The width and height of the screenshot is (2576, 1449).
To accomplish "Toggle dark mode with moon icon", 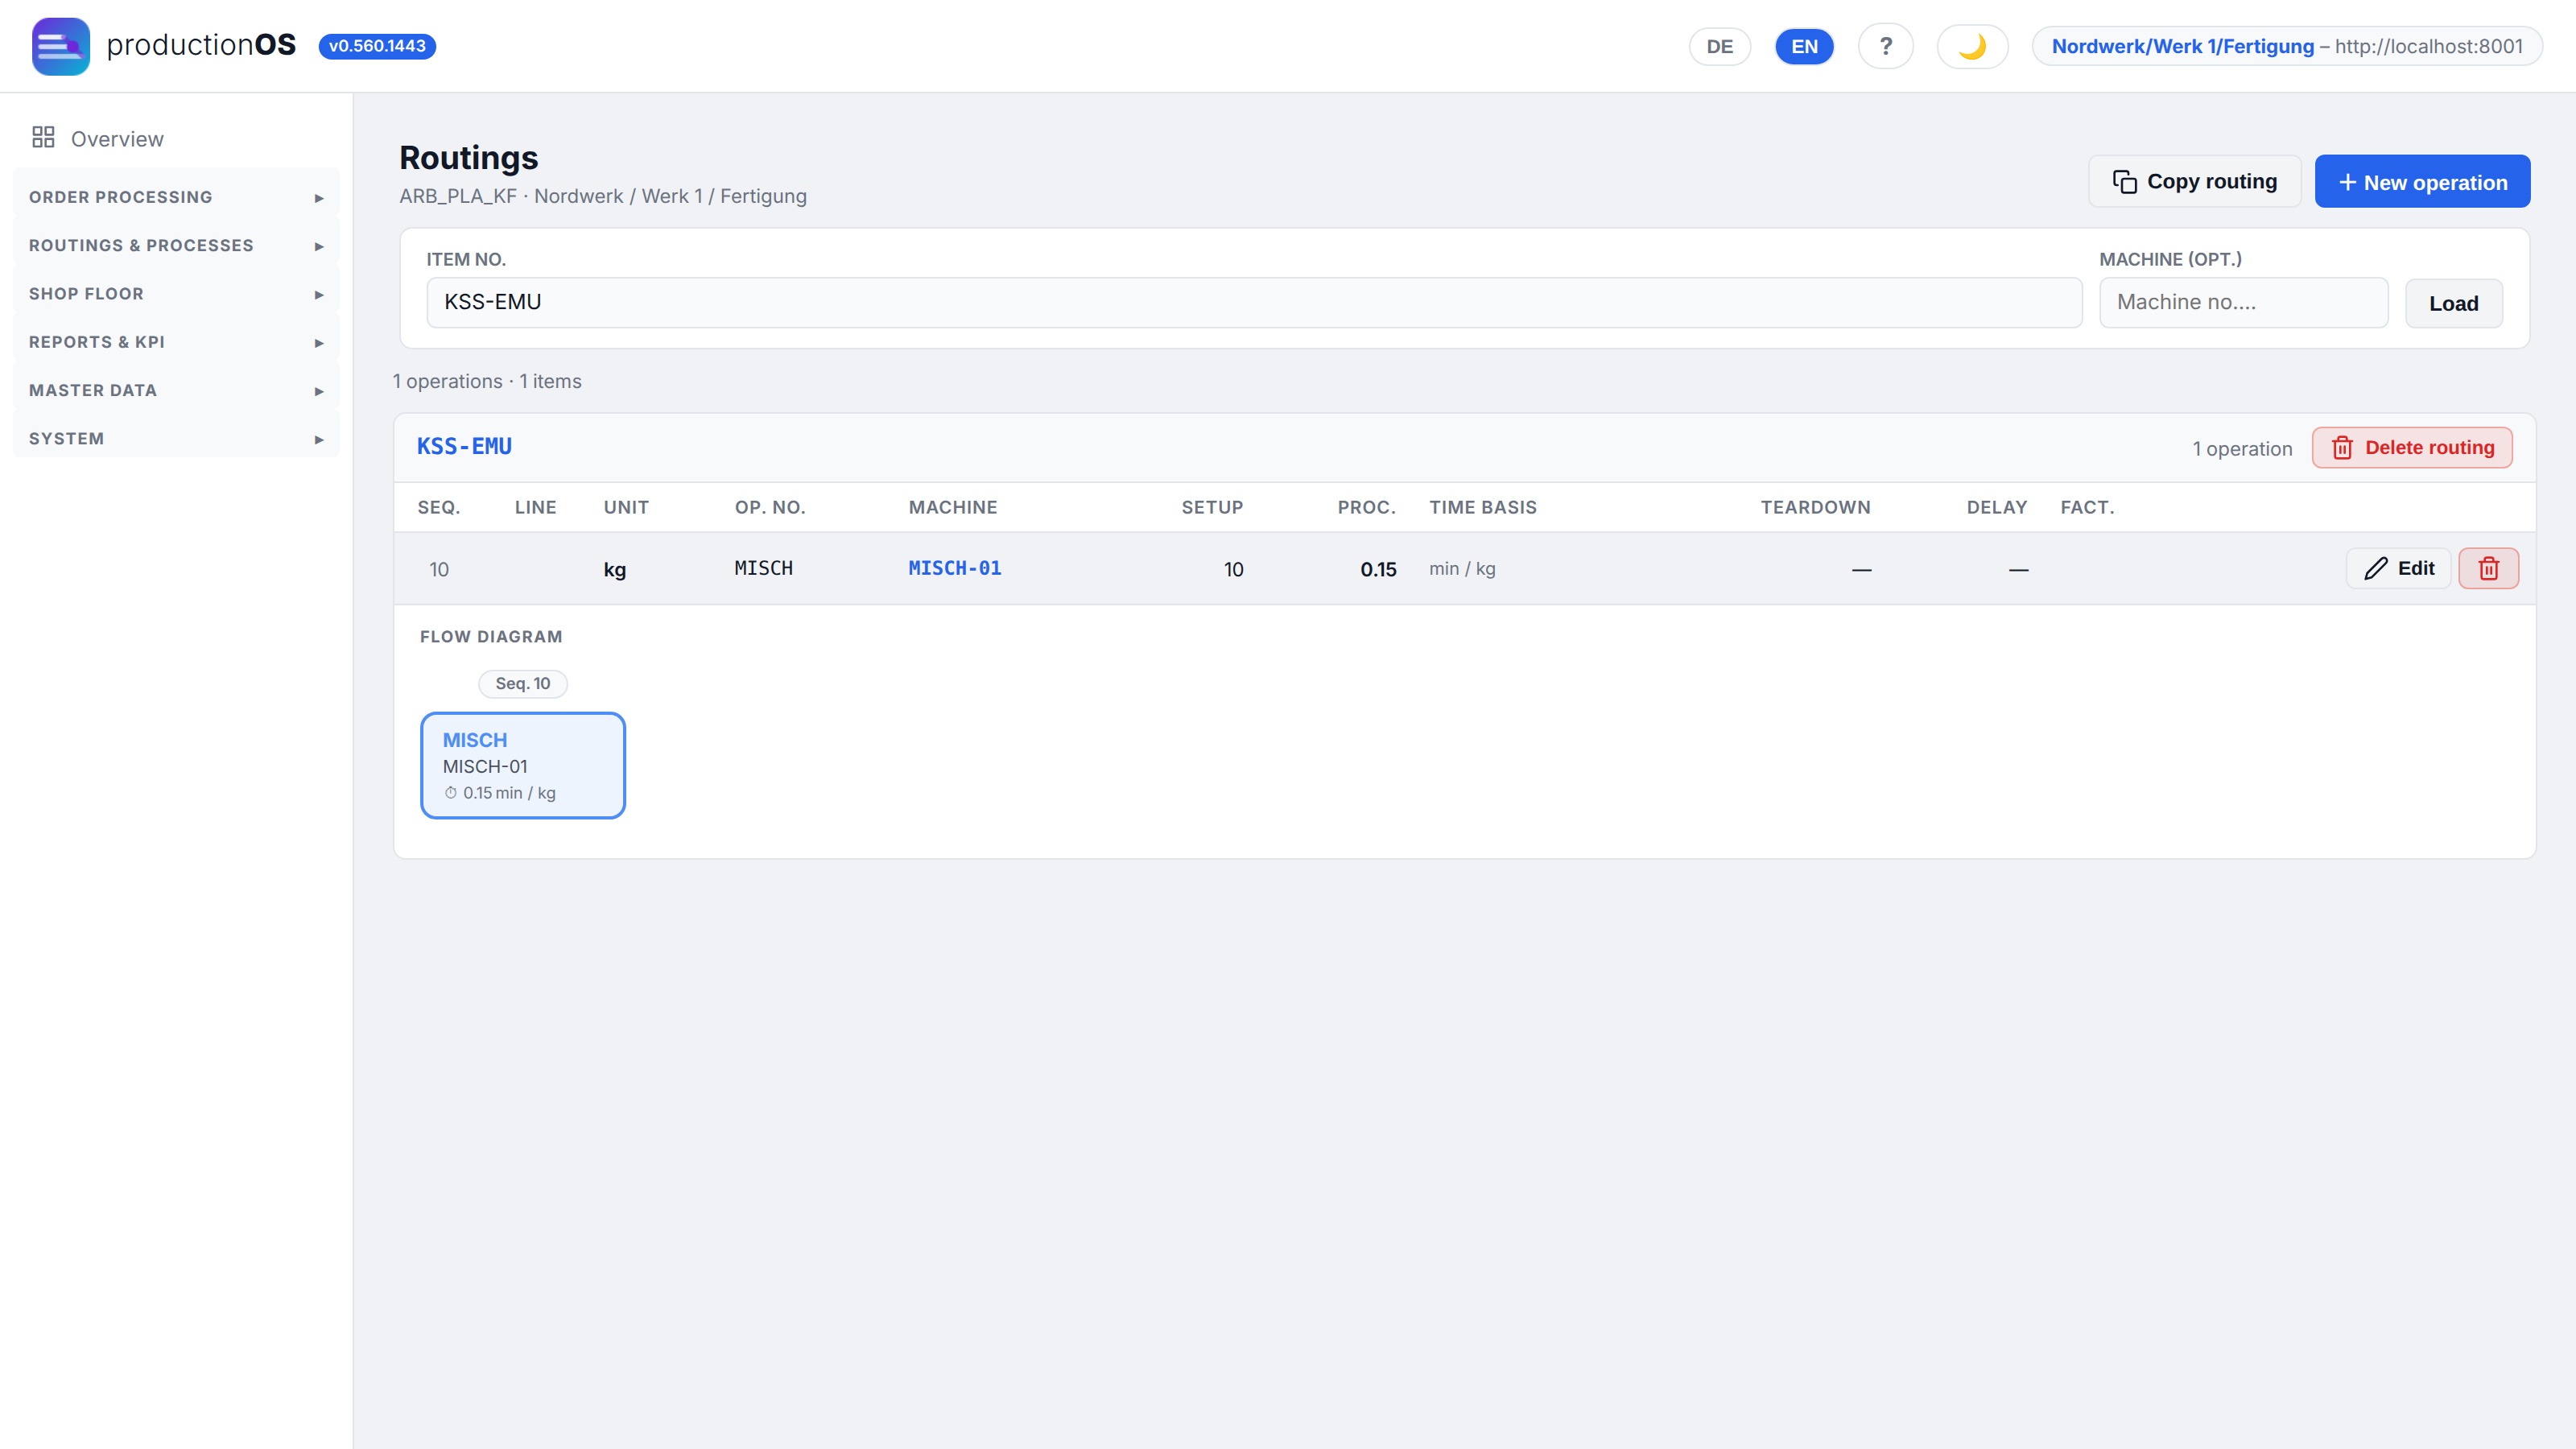I will 1972,46.
